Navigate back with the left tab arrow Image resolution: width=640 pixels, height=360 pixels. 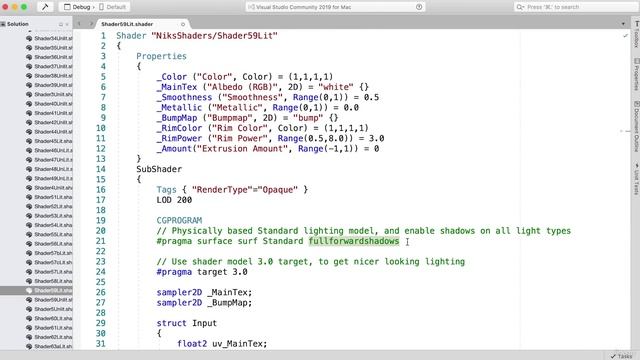(79, 24)
